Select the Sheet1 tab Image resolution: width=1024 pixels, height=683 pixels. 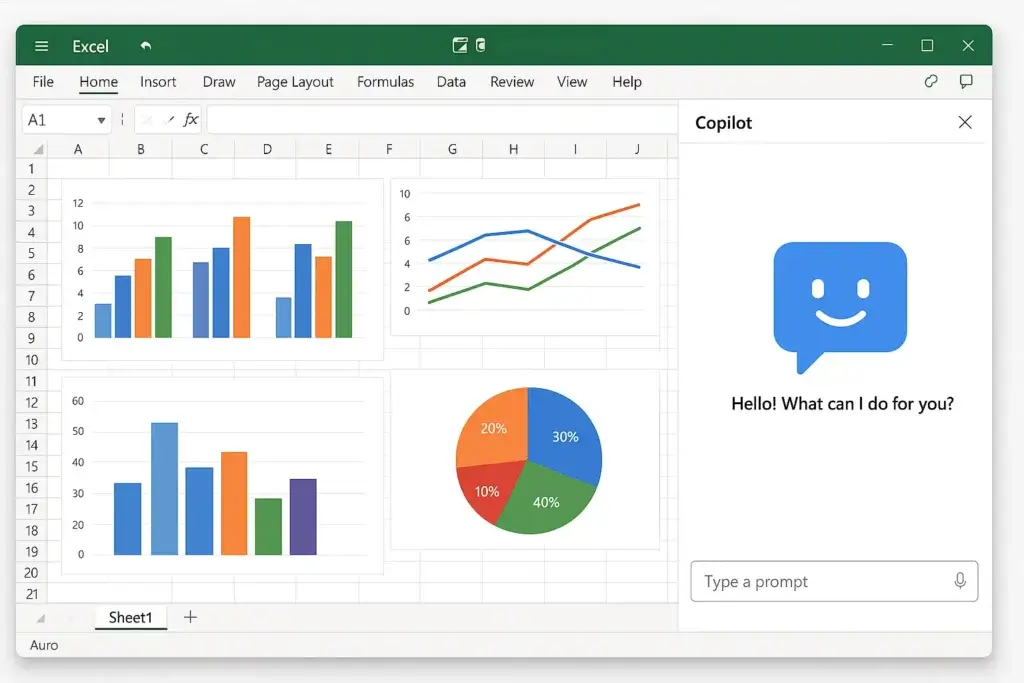coord(130,617)
